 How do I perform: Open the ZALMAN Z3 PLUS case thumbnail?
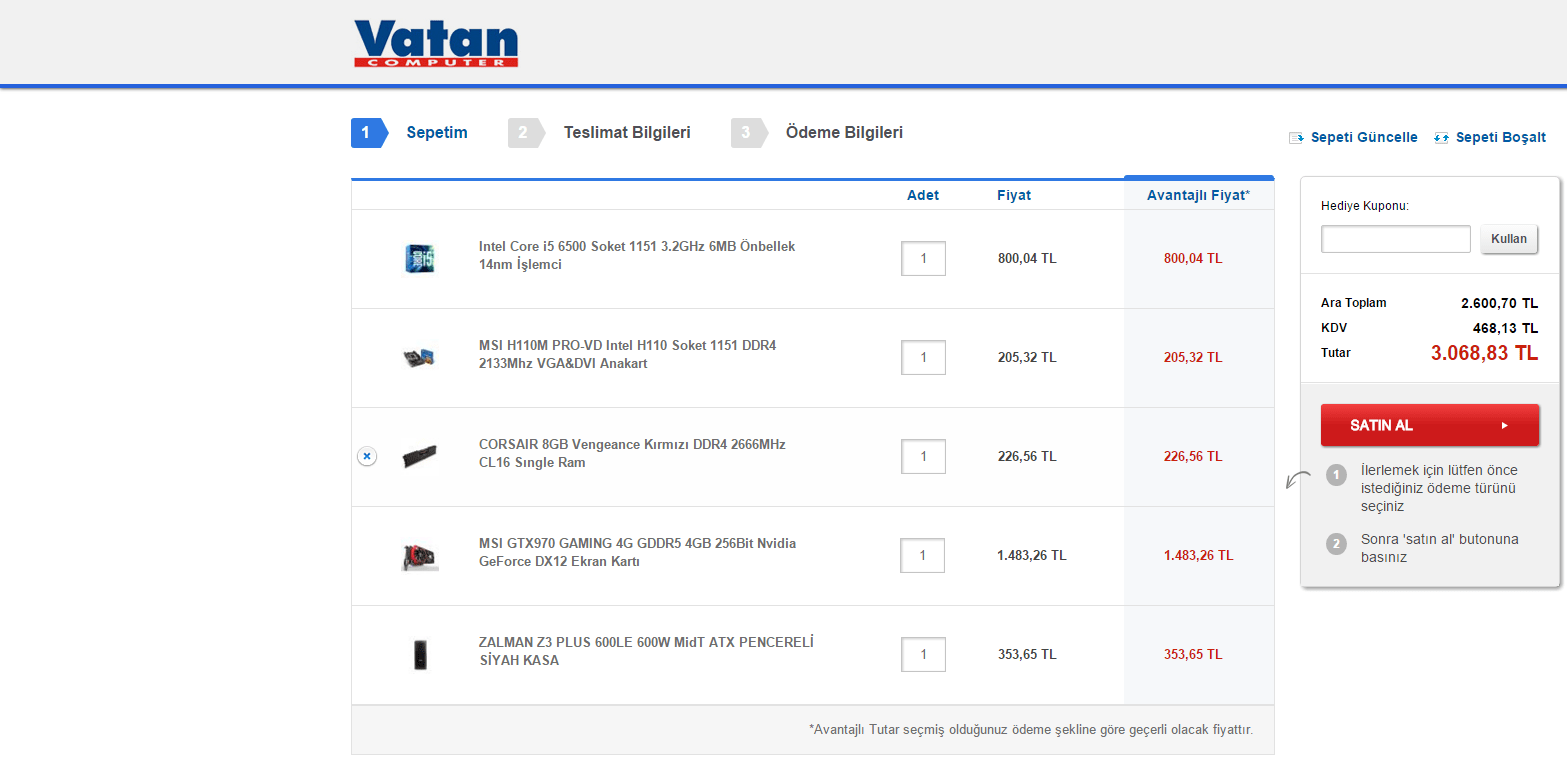(x=420, y=655)
